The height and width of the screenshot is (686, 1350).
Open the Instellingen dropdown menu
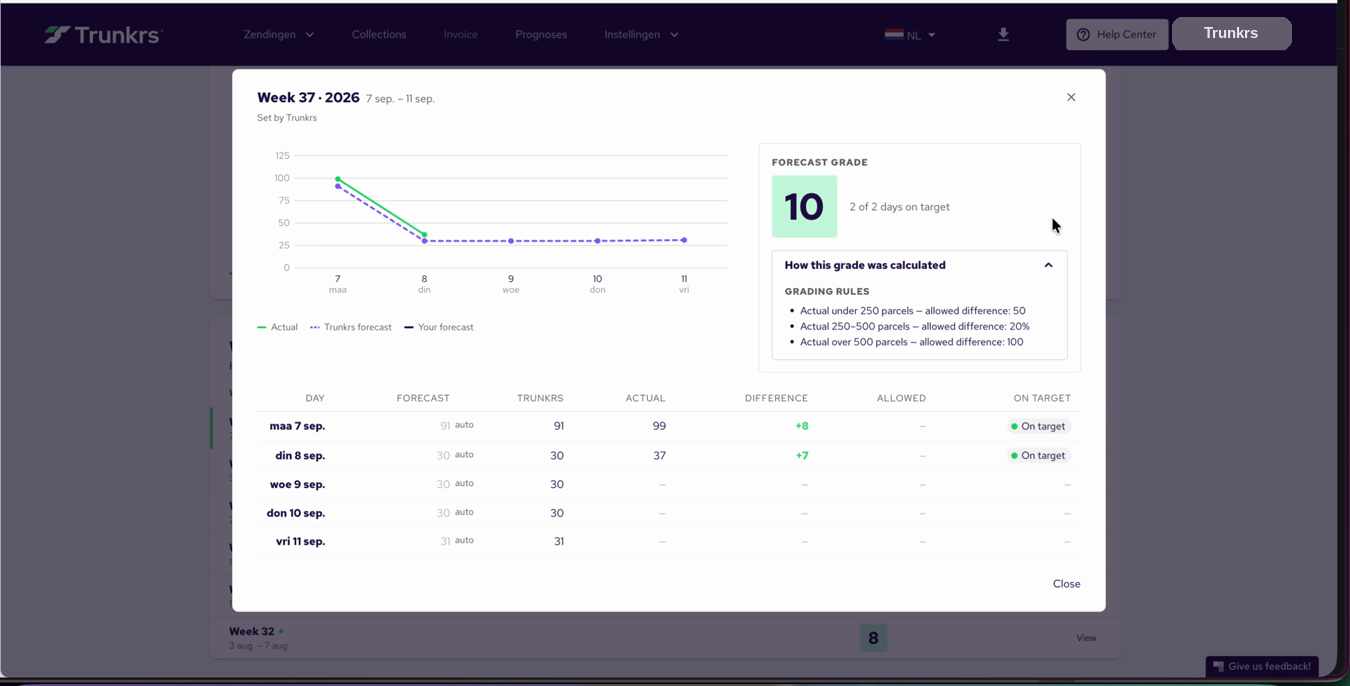pos(642,34)
